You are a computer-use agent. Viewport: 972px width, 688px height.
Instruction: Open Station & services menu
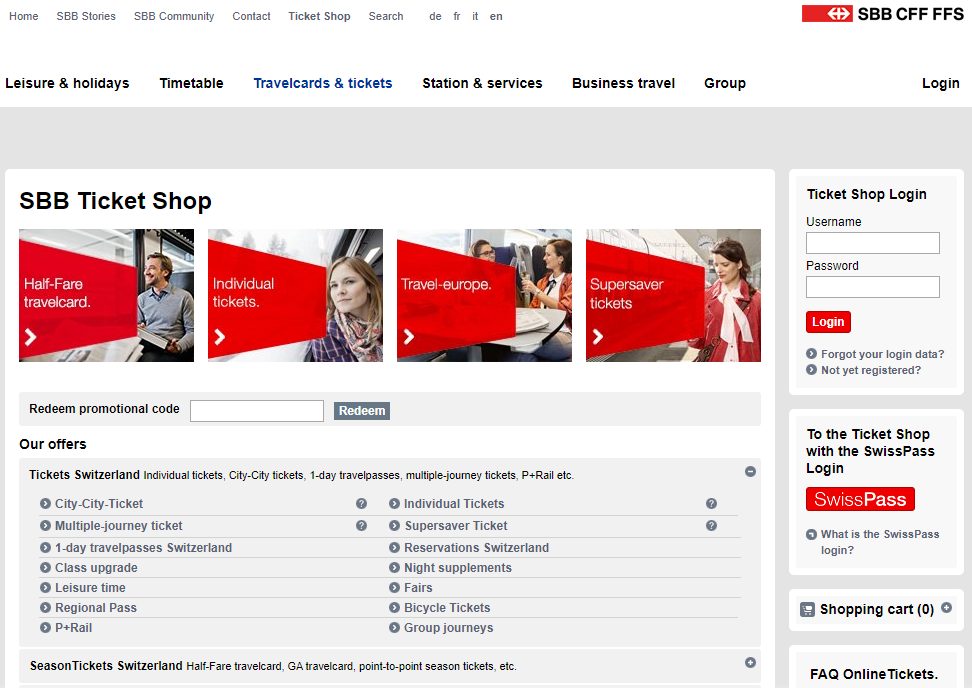[482, 83]
